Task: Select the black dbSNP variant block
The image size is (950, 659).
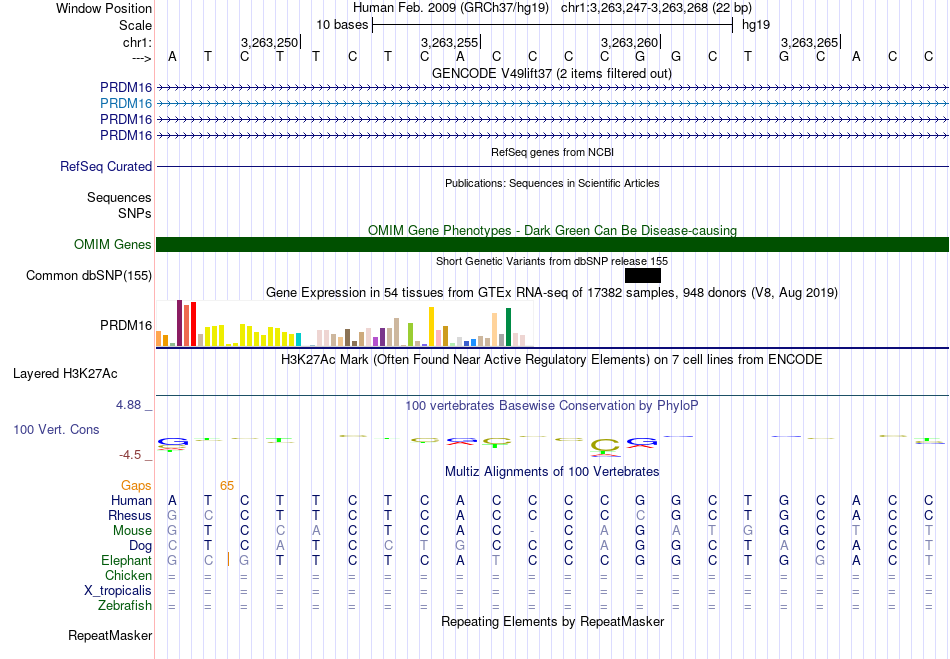Action: point(643,276)
